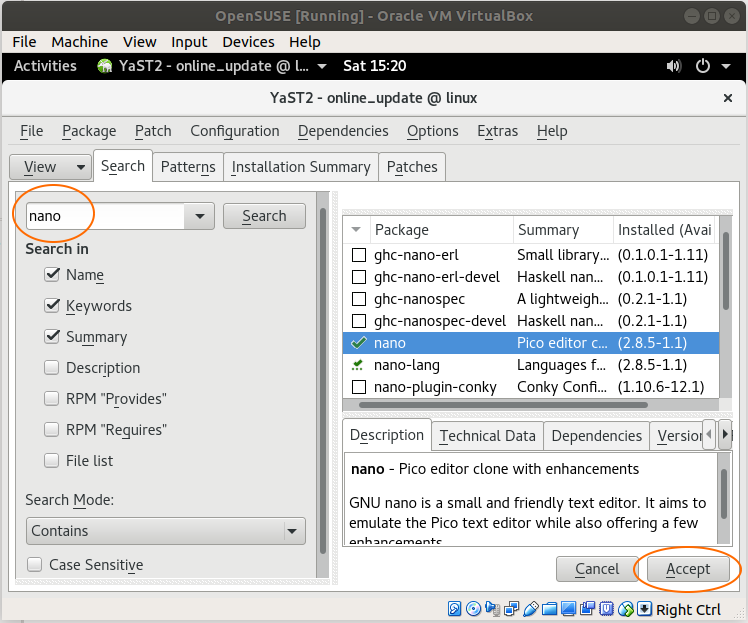This screenshot has width=748, height=623.
Task: Open the Search Mode Contains combo box
Action: (x=166, y=531)
